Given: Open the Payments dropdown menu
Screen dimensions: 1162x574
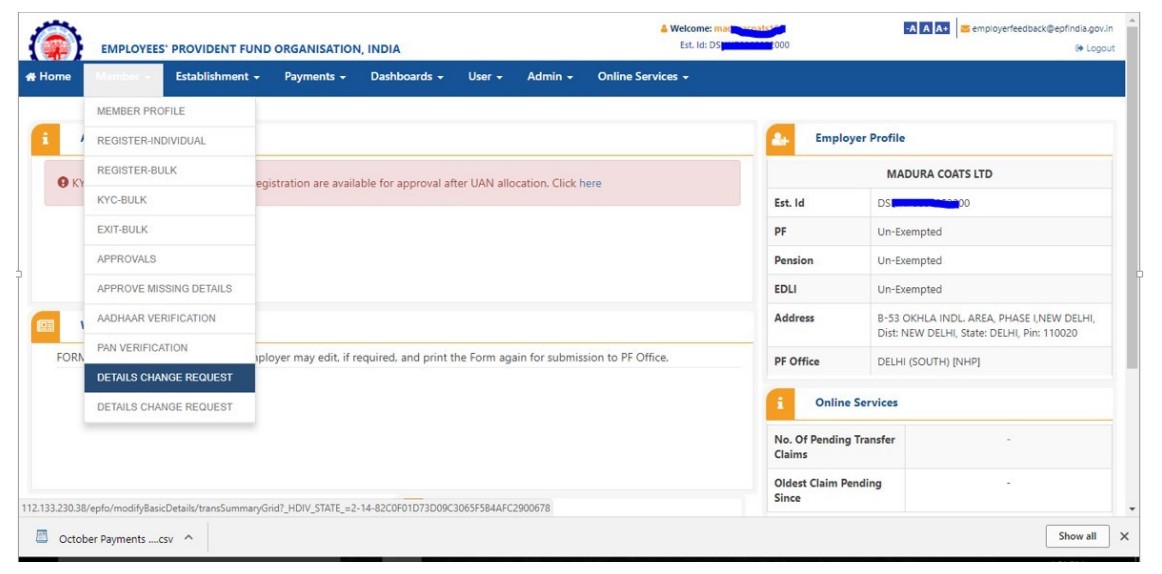Looking at the screenshot, I should [315, 77].
